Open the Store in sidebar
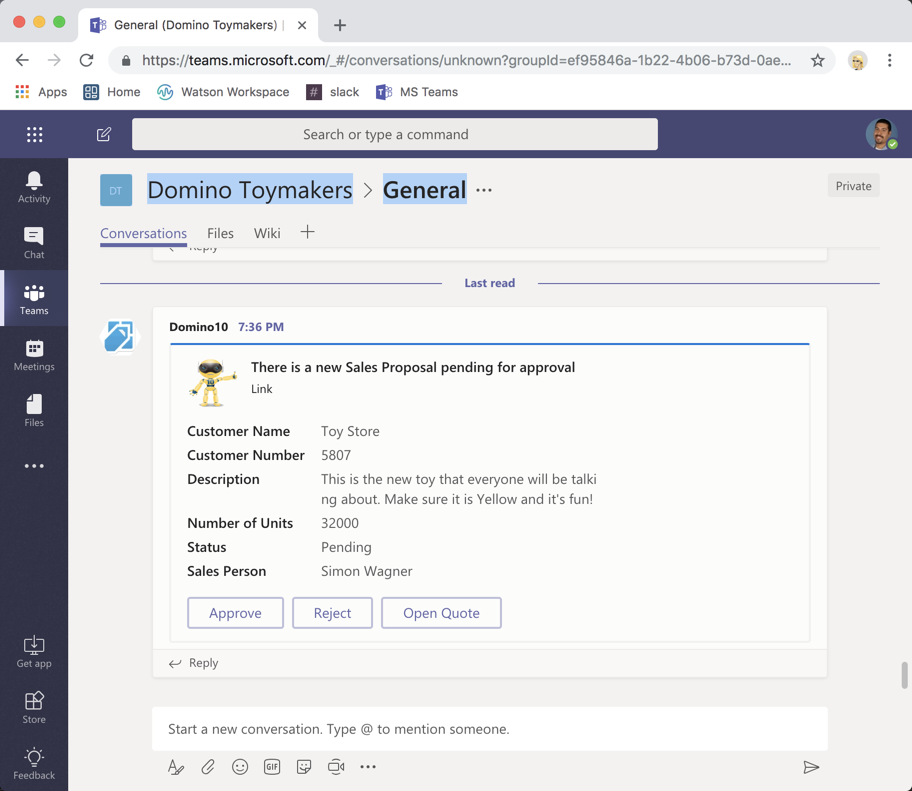The height and width of the screenshot is (791, 912). coord(34,707)
